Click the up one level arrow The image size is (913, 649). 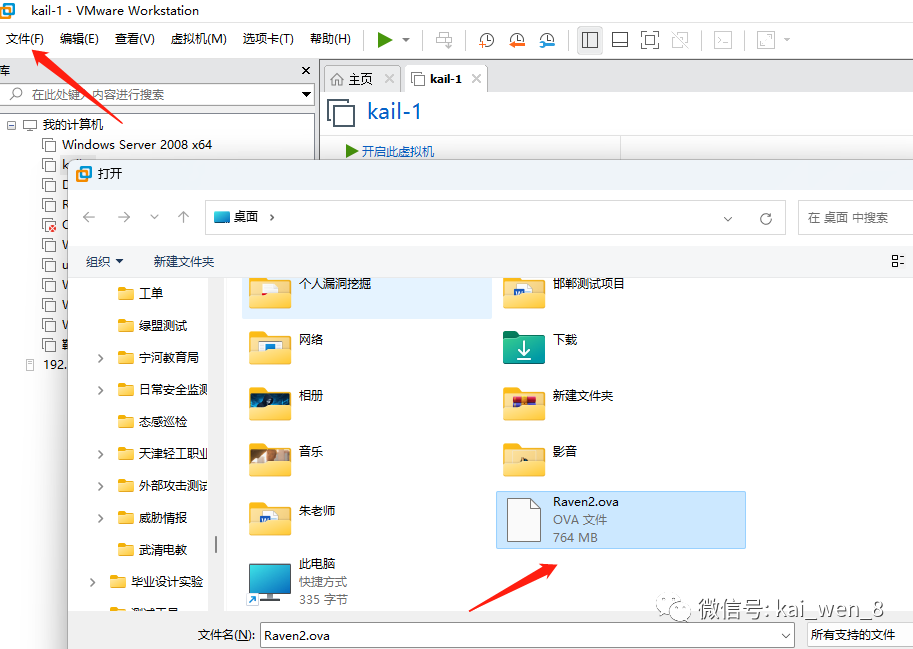click(183, 217)
